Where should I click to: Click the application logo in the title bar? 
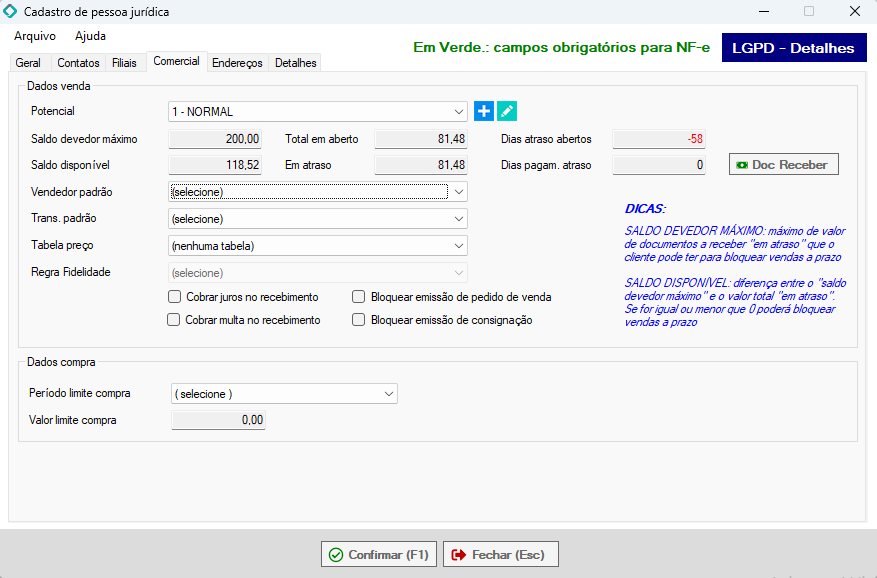point(11,12)
